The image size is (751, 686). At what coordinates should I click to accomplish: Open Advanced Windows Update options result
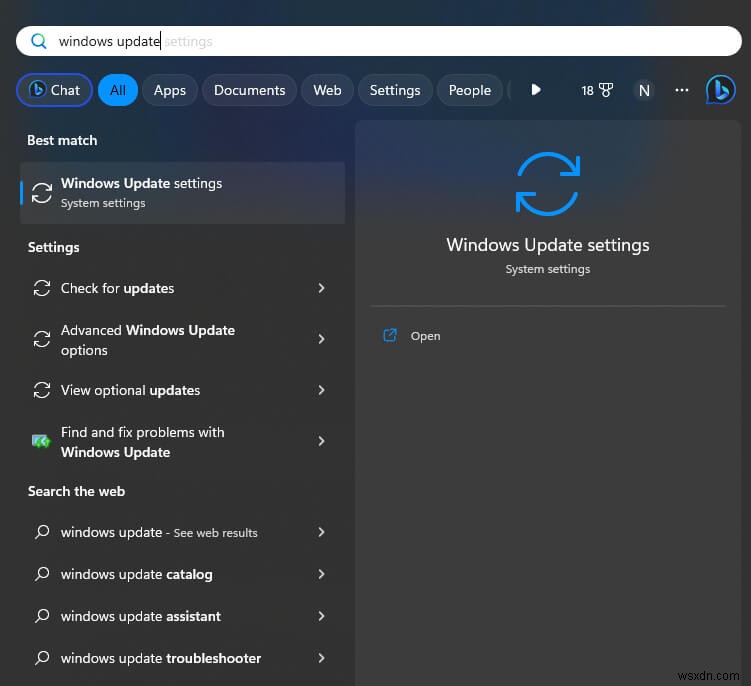182,339
